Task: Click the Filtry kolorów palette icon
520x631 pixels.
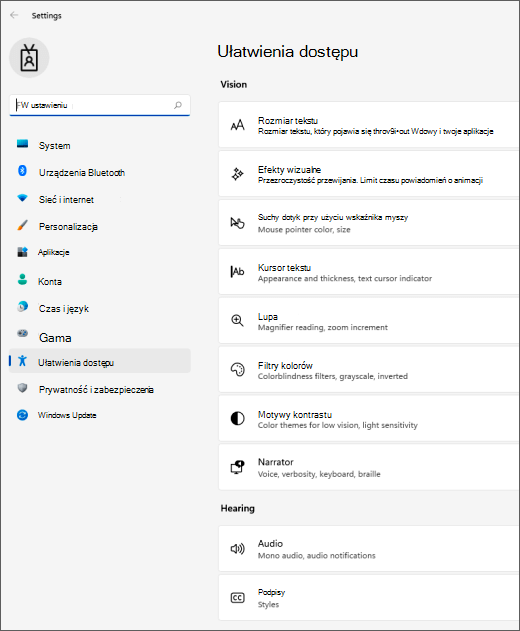Action: tap(237, 369)
